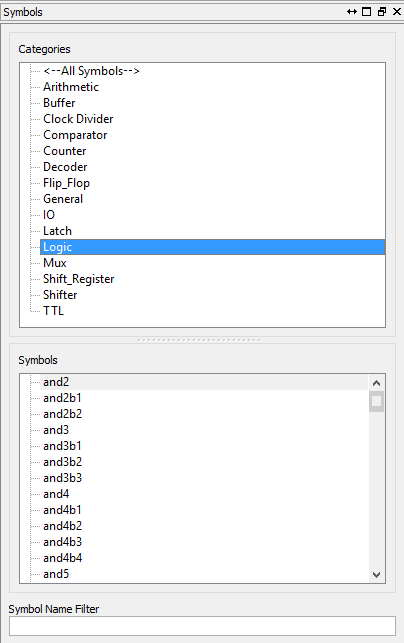
Task: Pick the and3b3 symbol
Action: pyautogui.click(x=62, y=478)
